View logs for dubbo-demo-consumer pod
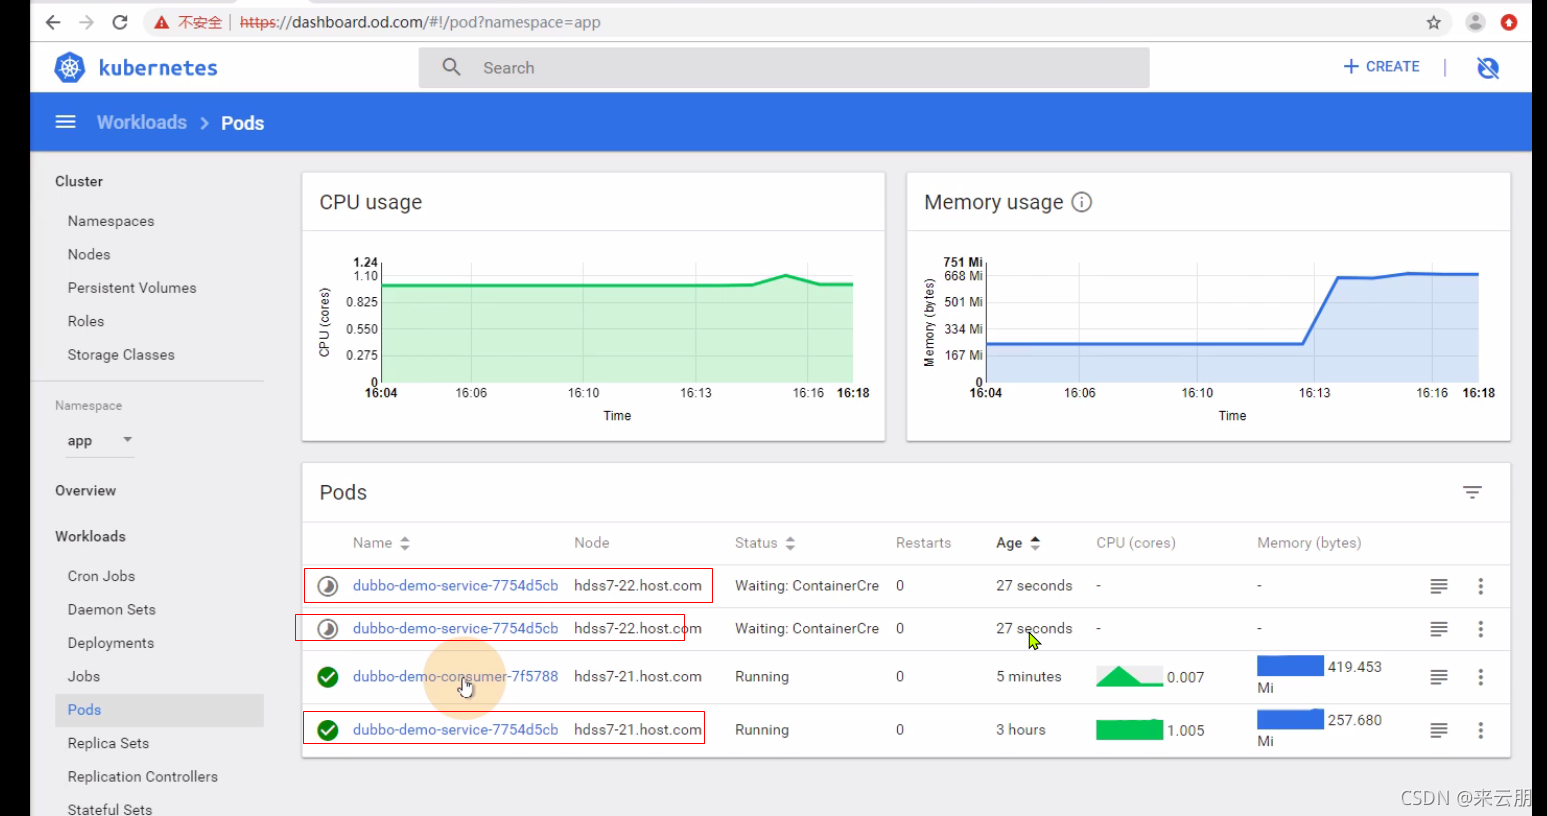 tap(1439, 677)
